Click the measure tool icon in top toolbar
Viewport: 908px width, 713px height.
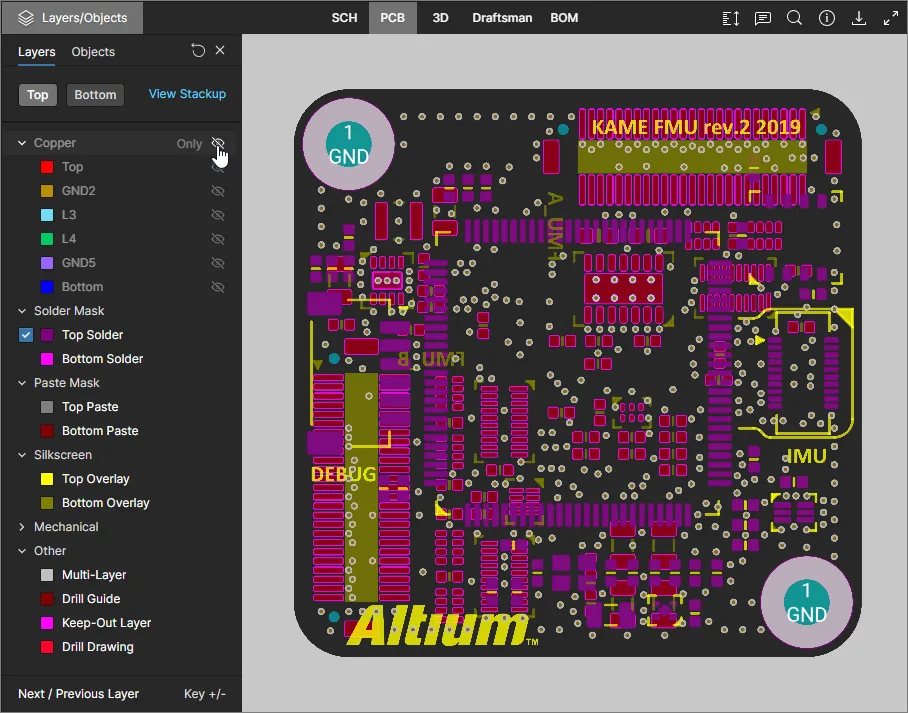coord(731,18)
